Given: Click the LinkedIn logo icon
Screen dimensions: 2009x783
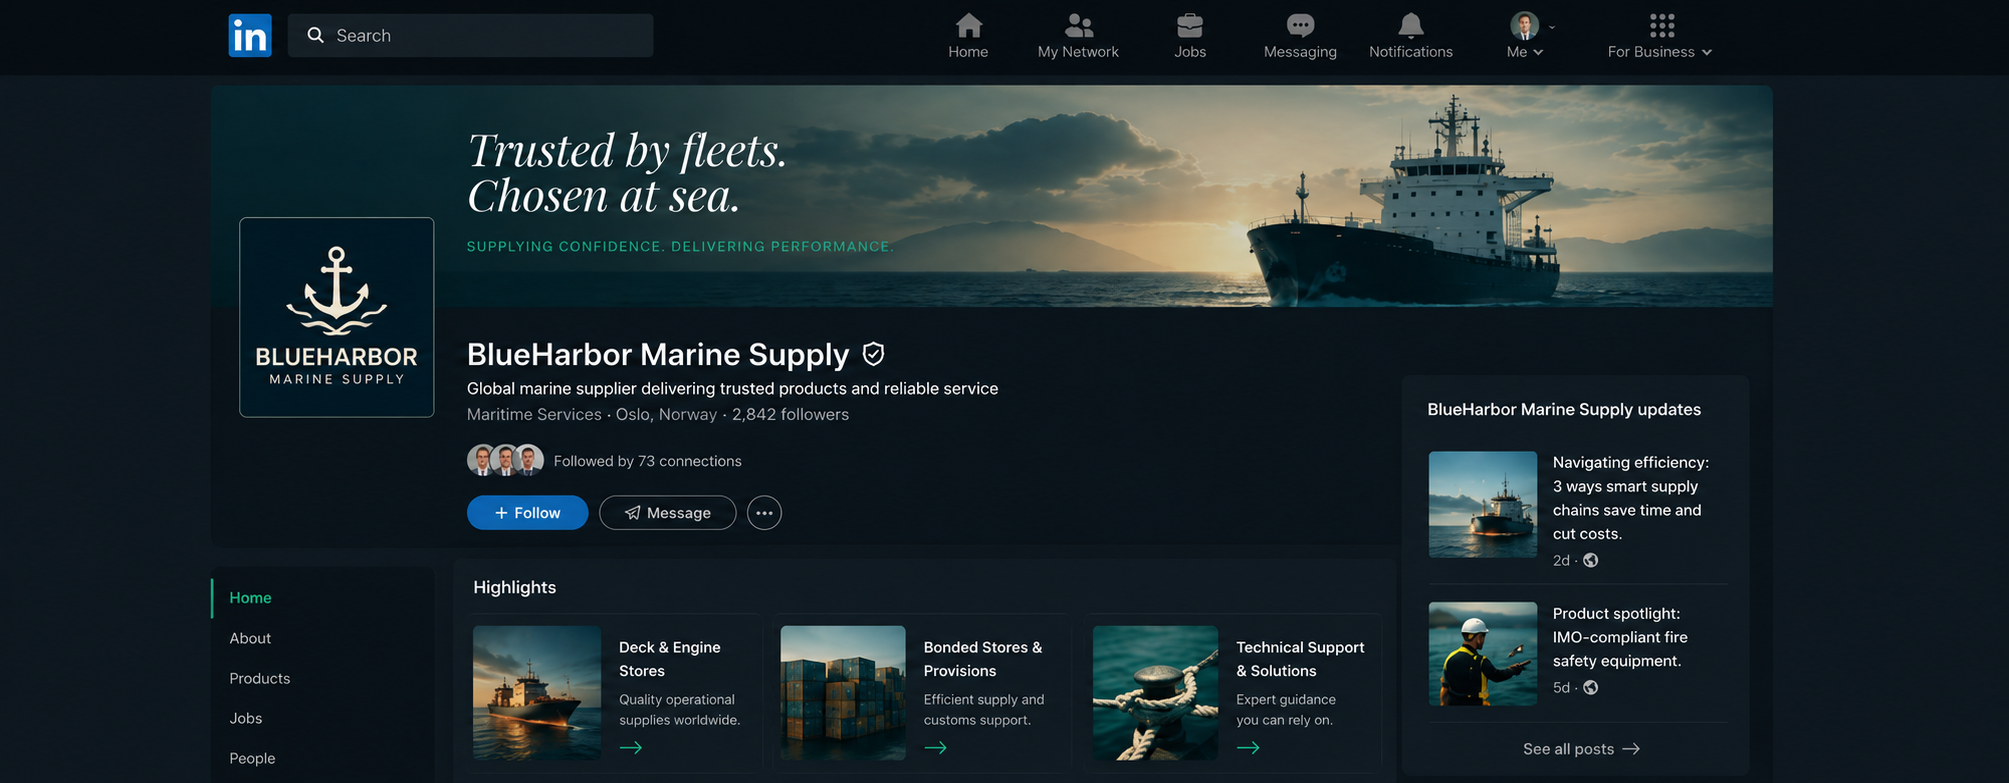Looking at the screenshot, I should pos(250,35).
